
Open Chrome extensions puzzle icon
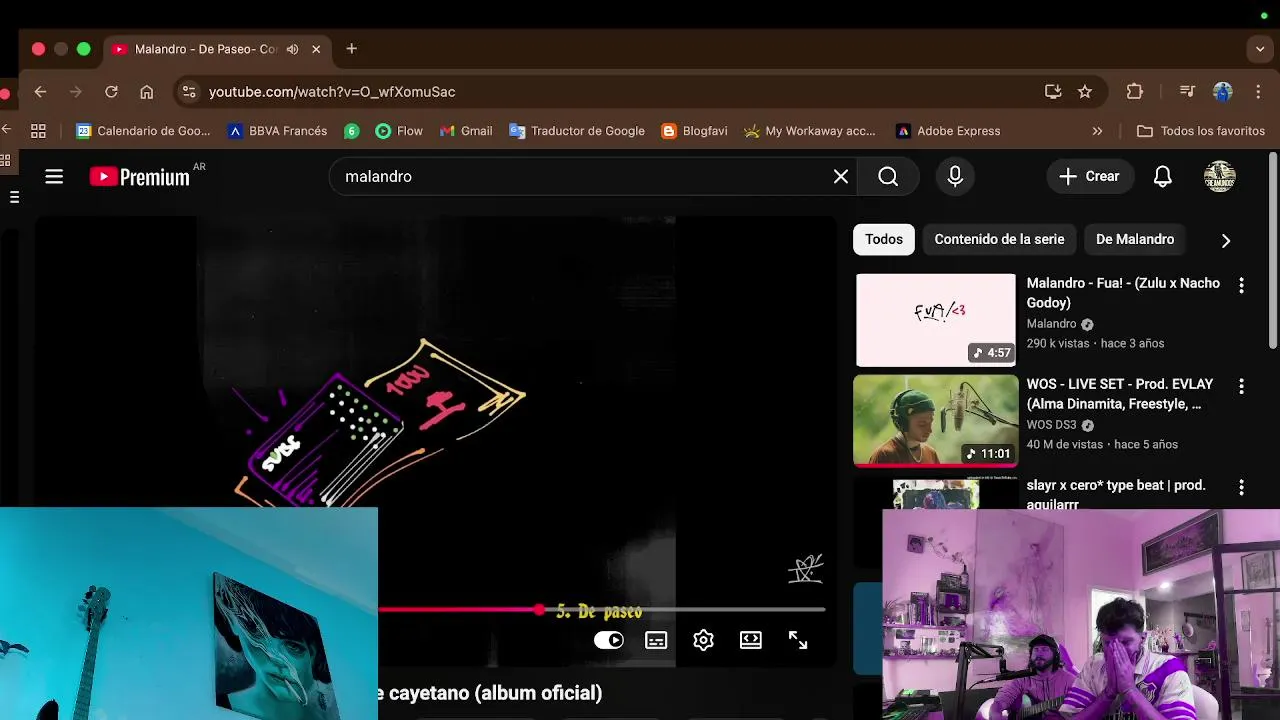[x=1134, y=92]
